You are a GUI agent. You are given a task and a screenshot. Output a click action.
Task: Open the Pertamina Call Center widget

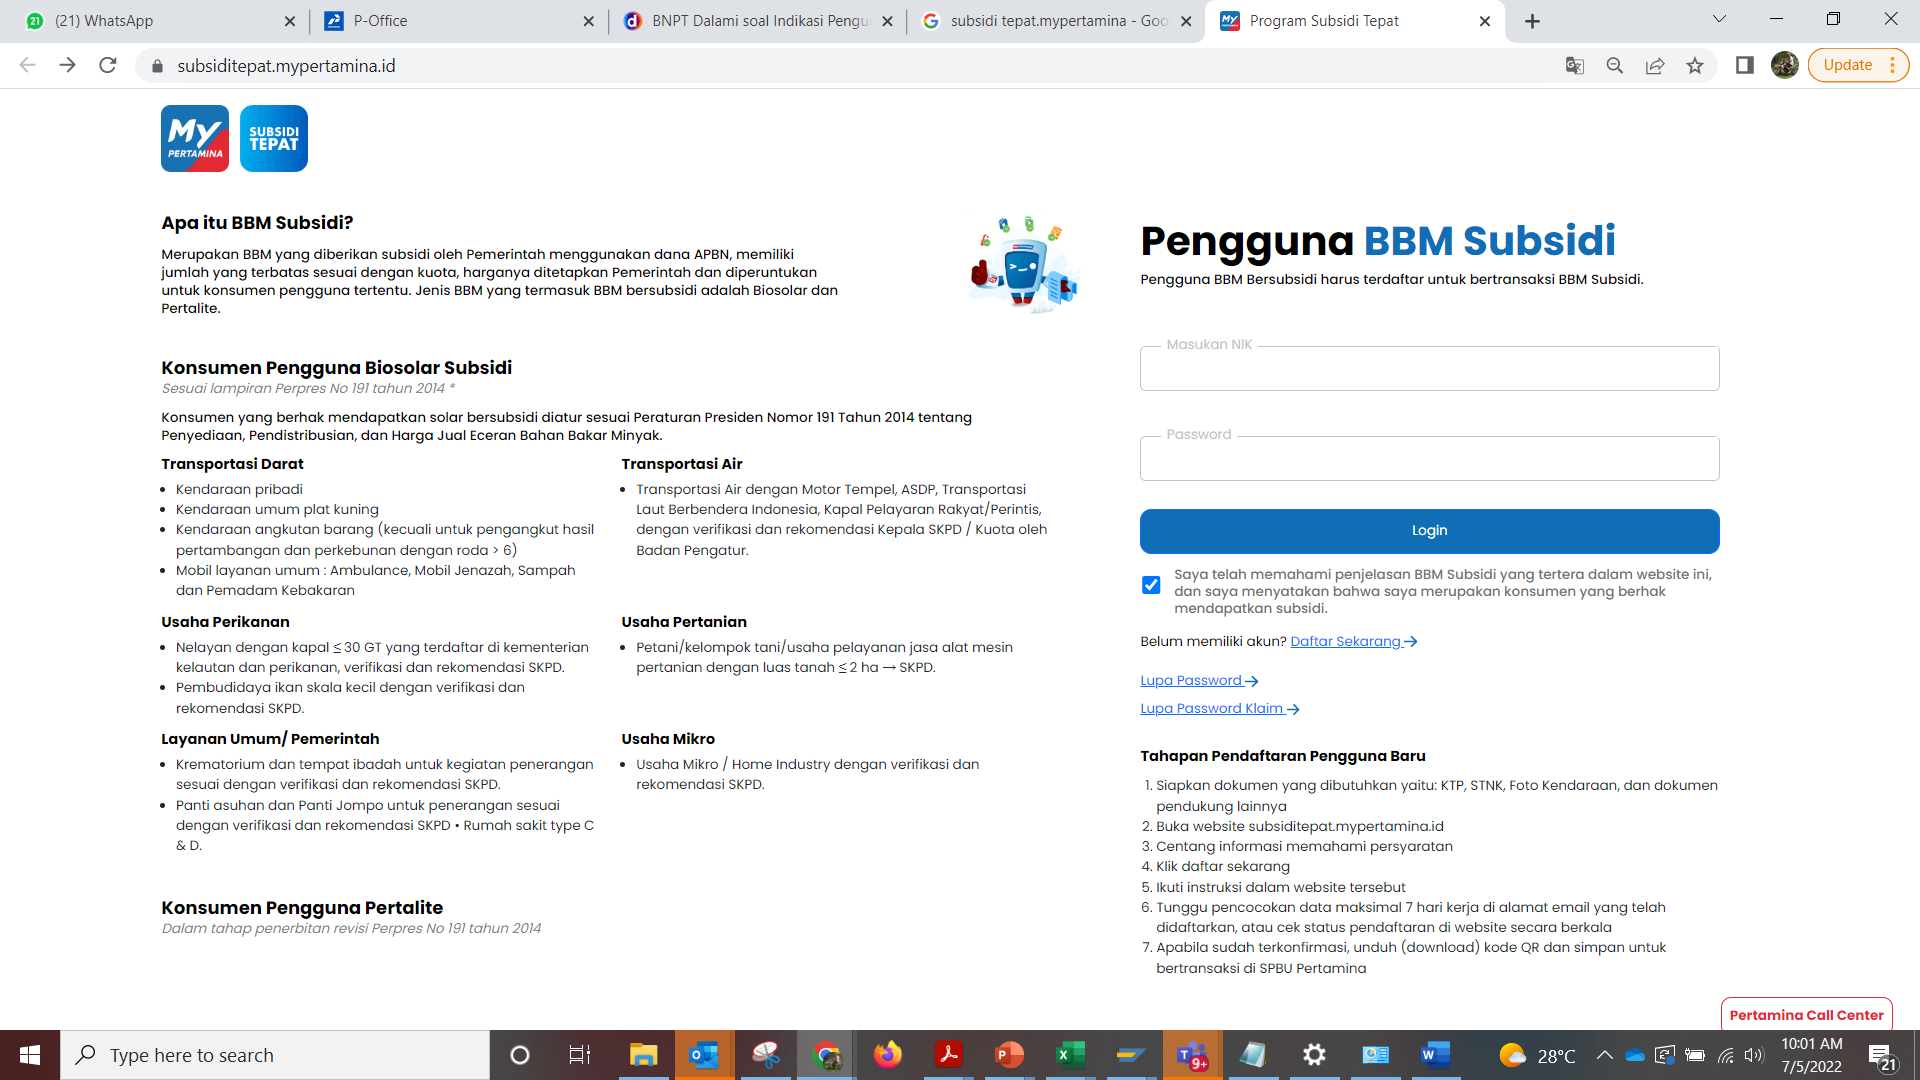1806,1015
